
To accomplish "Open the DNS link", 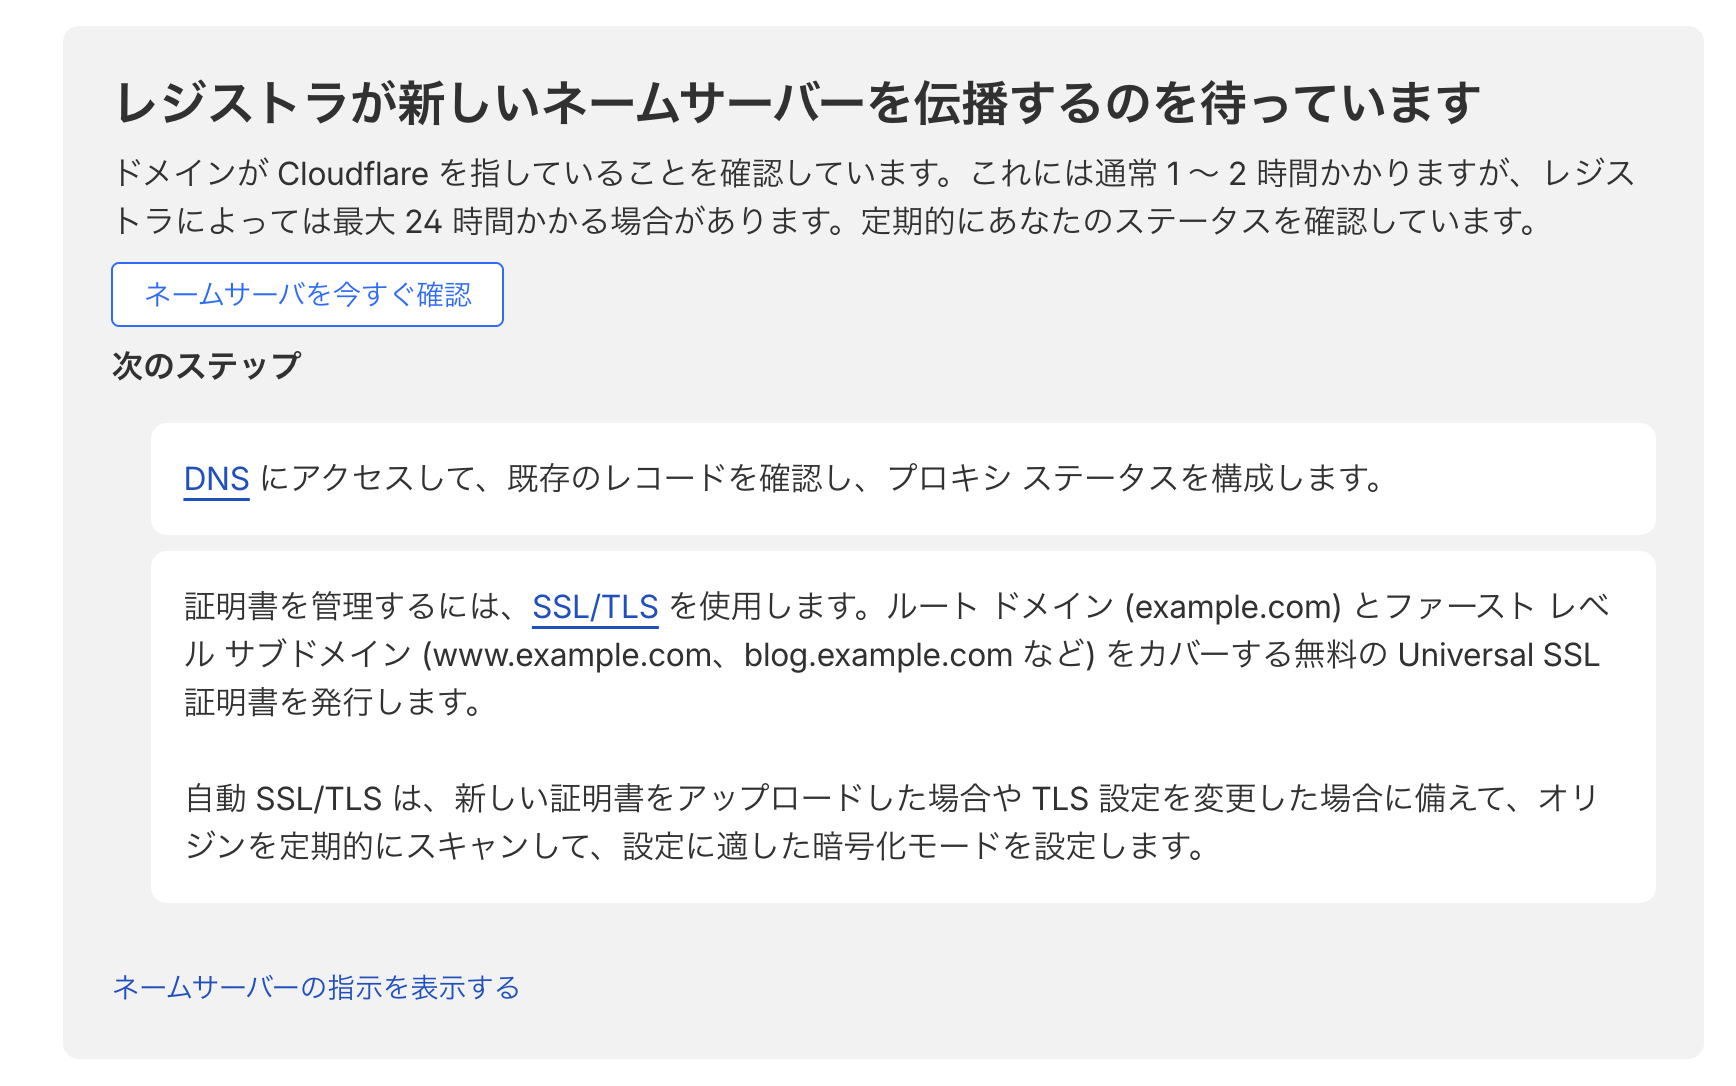I will click(x=216, y=479).
